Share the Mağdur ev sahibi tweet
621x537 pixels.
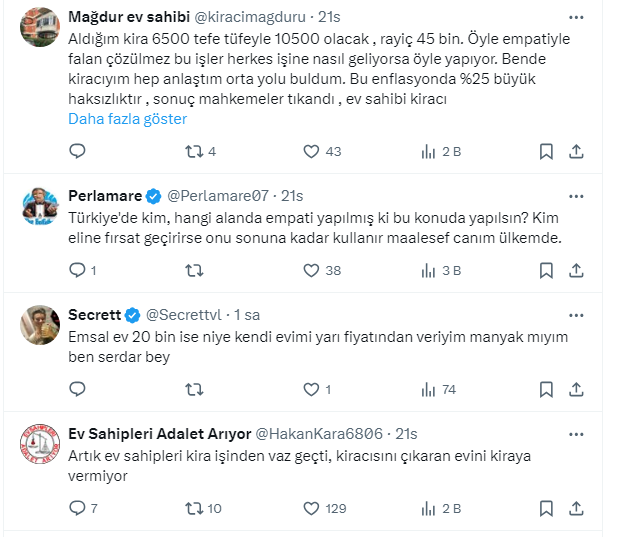point(575,151)
